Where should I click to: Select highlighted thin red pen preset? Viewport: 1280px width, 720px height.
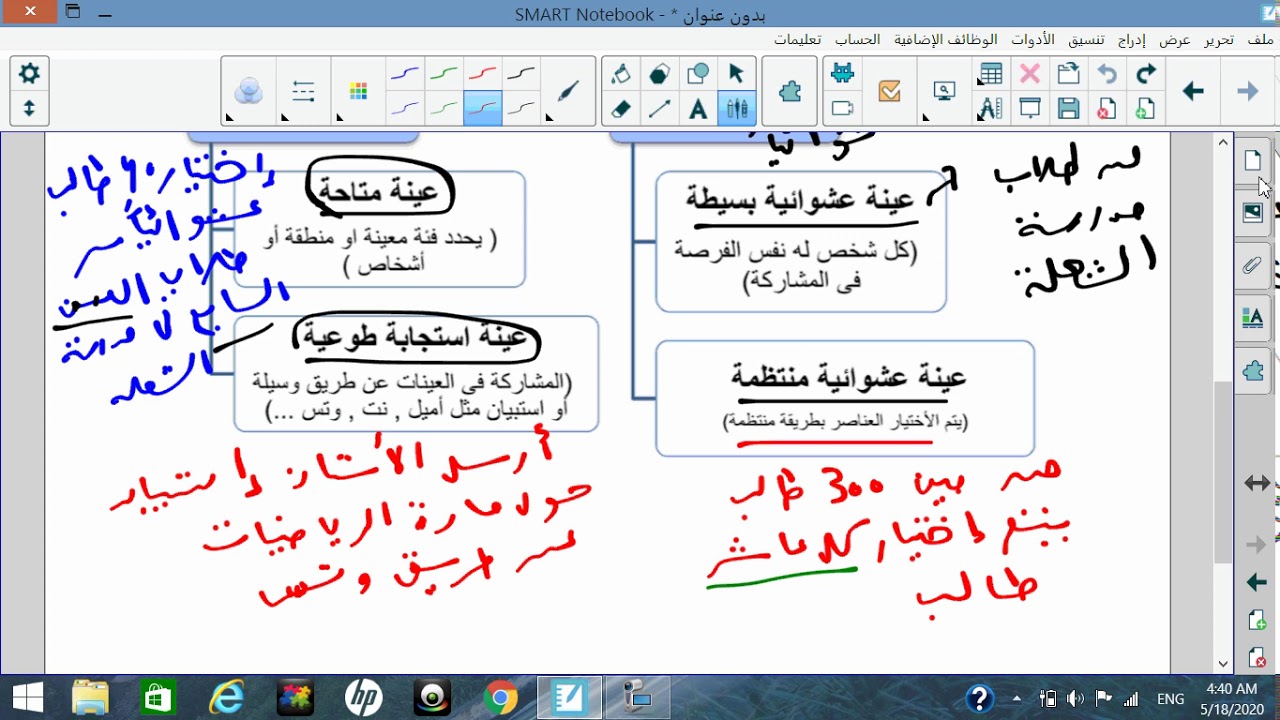tap(483, 108)
